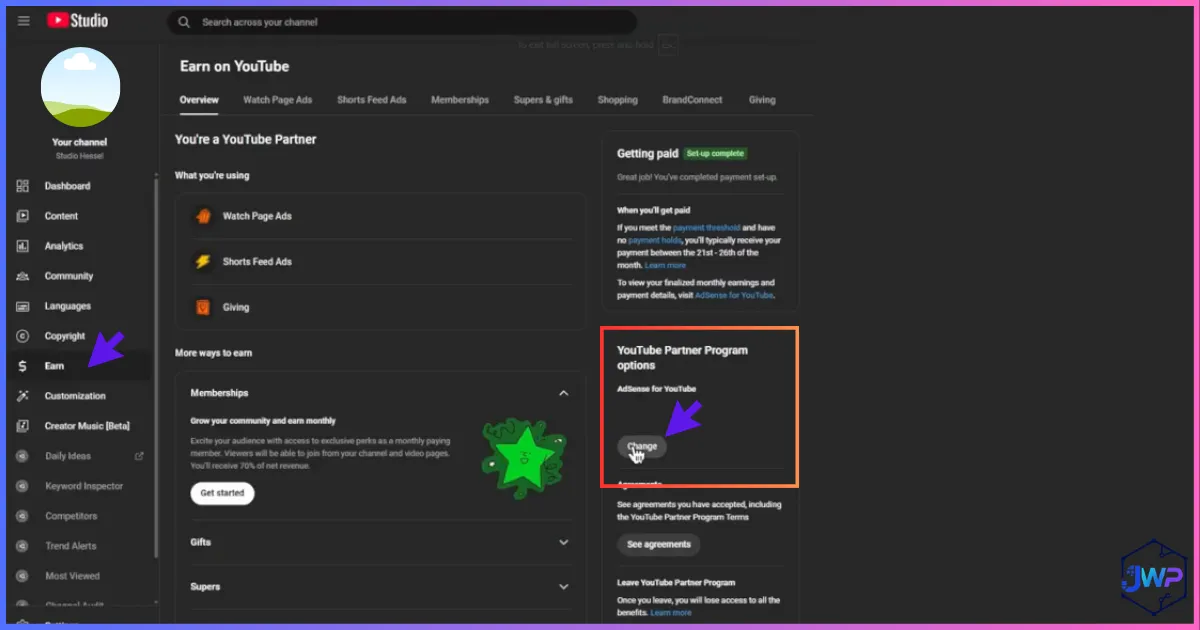The height and width of the screenshot is (630, 1200).
Task: Open Learn more under Leave YouTube Partner Program
Action: click(670, 612)
